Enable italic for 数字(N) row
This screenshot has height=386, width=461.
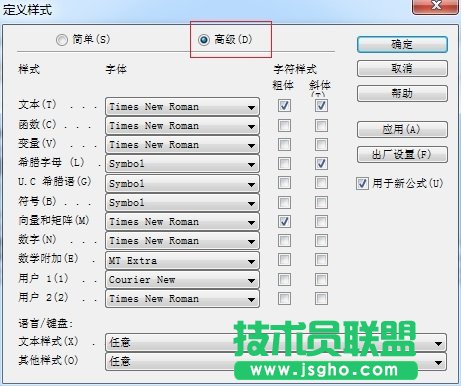pyautogui.click(x=321, y=240)
